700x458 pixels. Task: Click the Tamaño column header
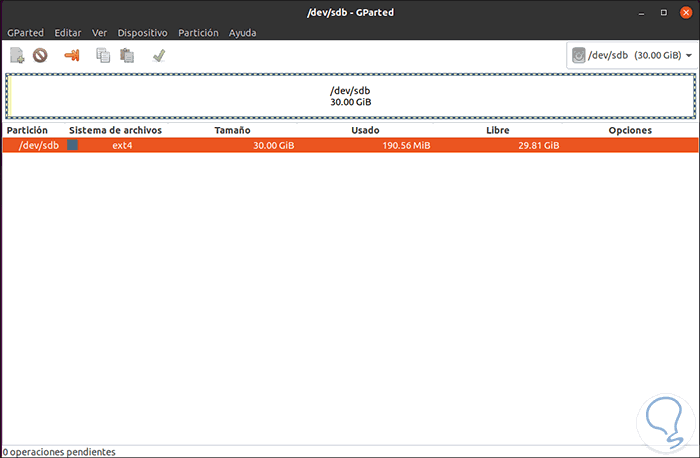pos(232,130)
